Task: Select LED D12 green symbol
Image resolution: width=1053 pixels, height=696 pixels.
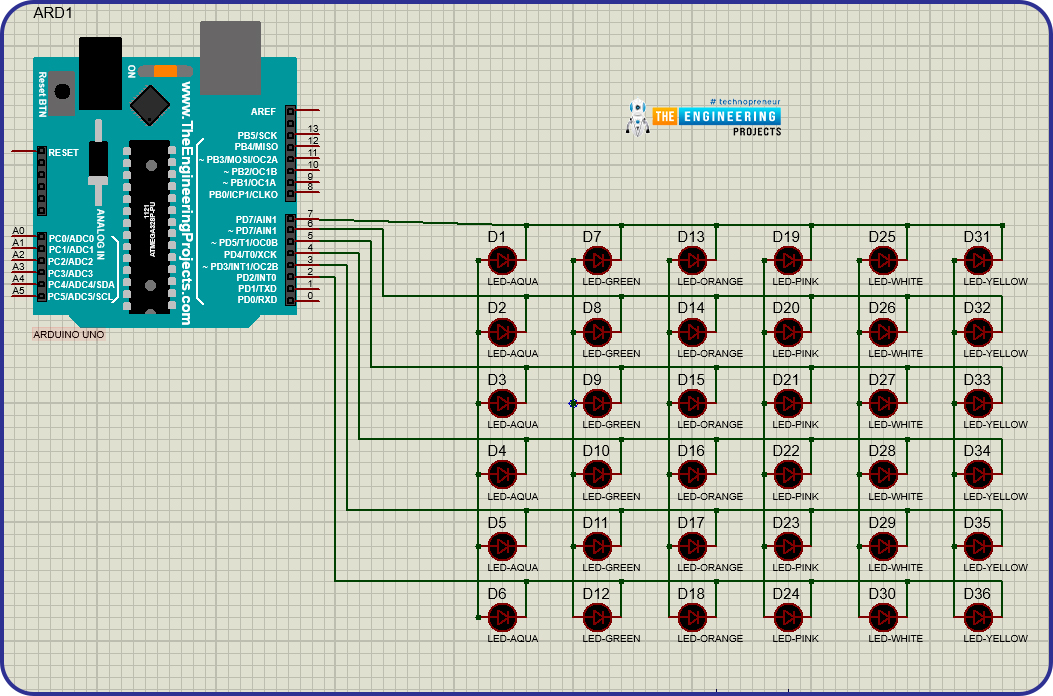Action: (598, 617)
